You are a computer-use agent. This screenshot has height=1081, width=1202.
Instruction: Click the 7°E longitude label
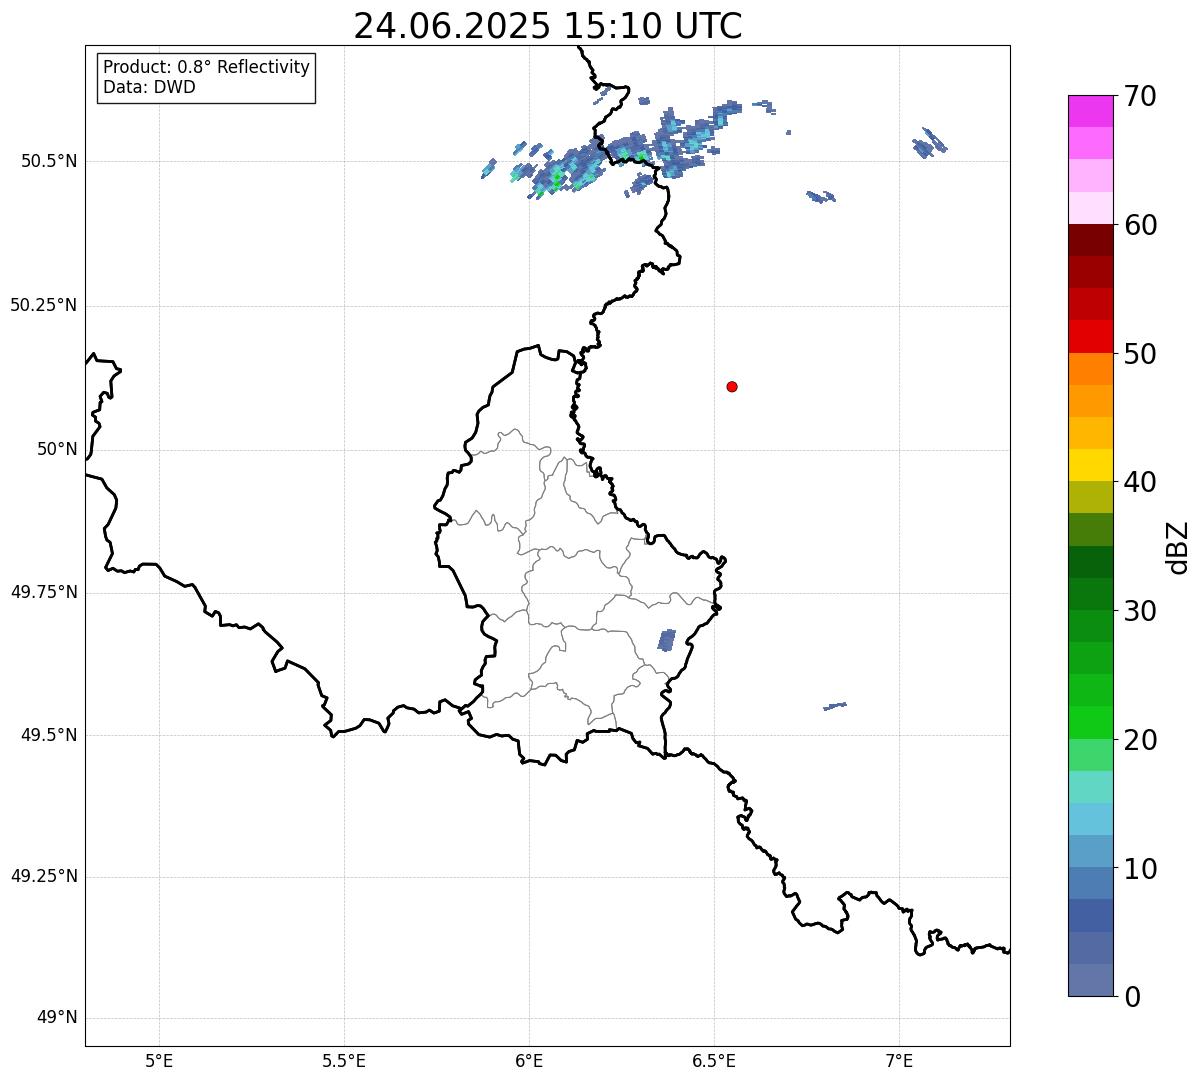click(899, 1060)
